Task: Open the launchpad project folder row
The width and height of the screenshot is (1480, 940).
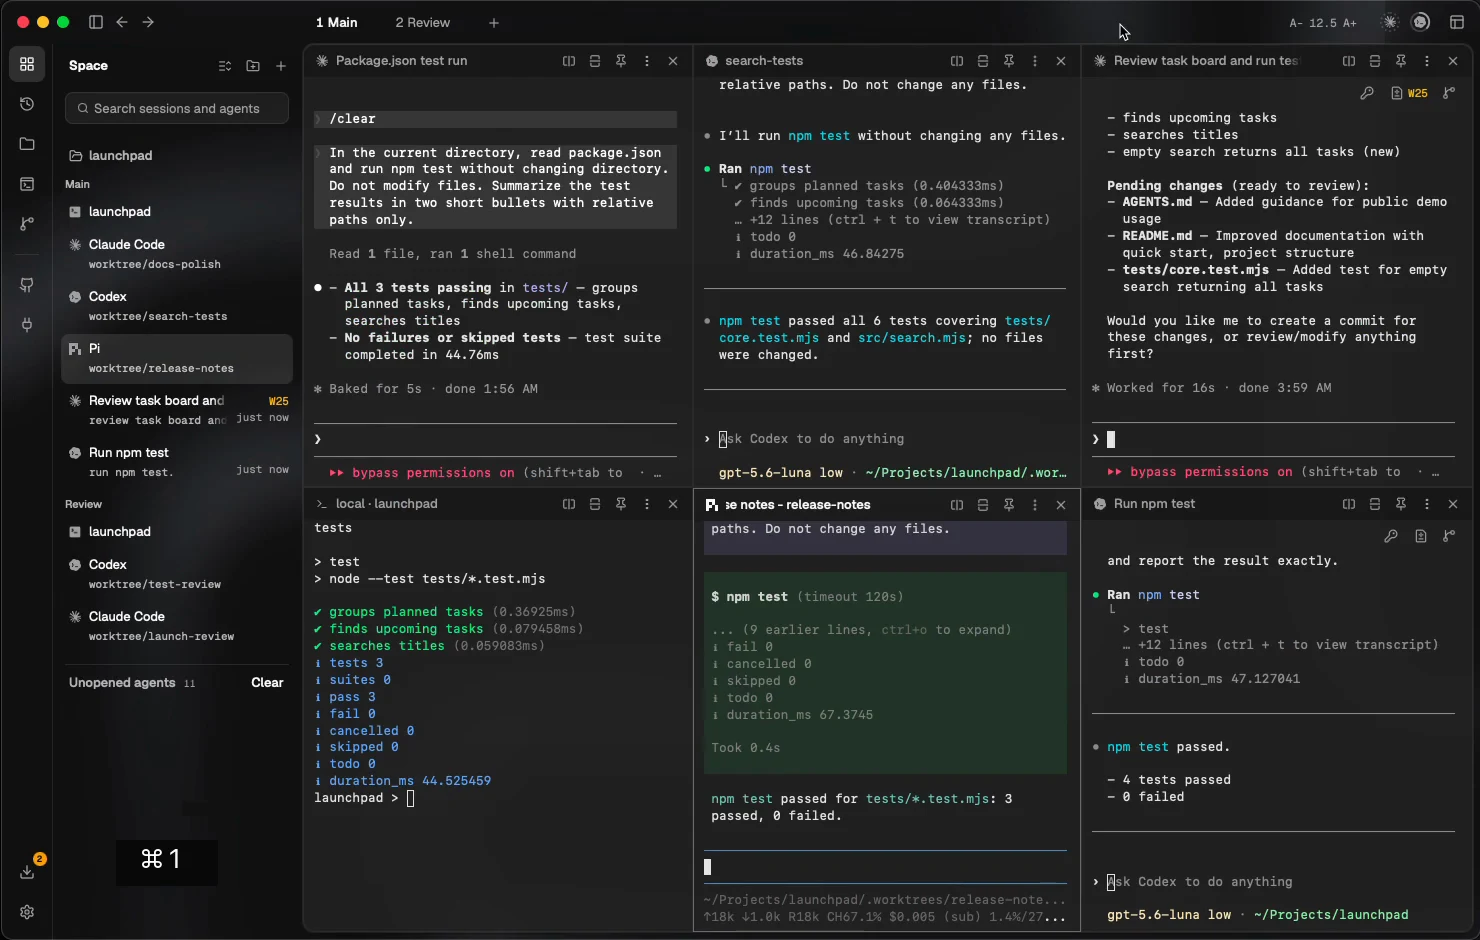Action: [x=177, y=155]
